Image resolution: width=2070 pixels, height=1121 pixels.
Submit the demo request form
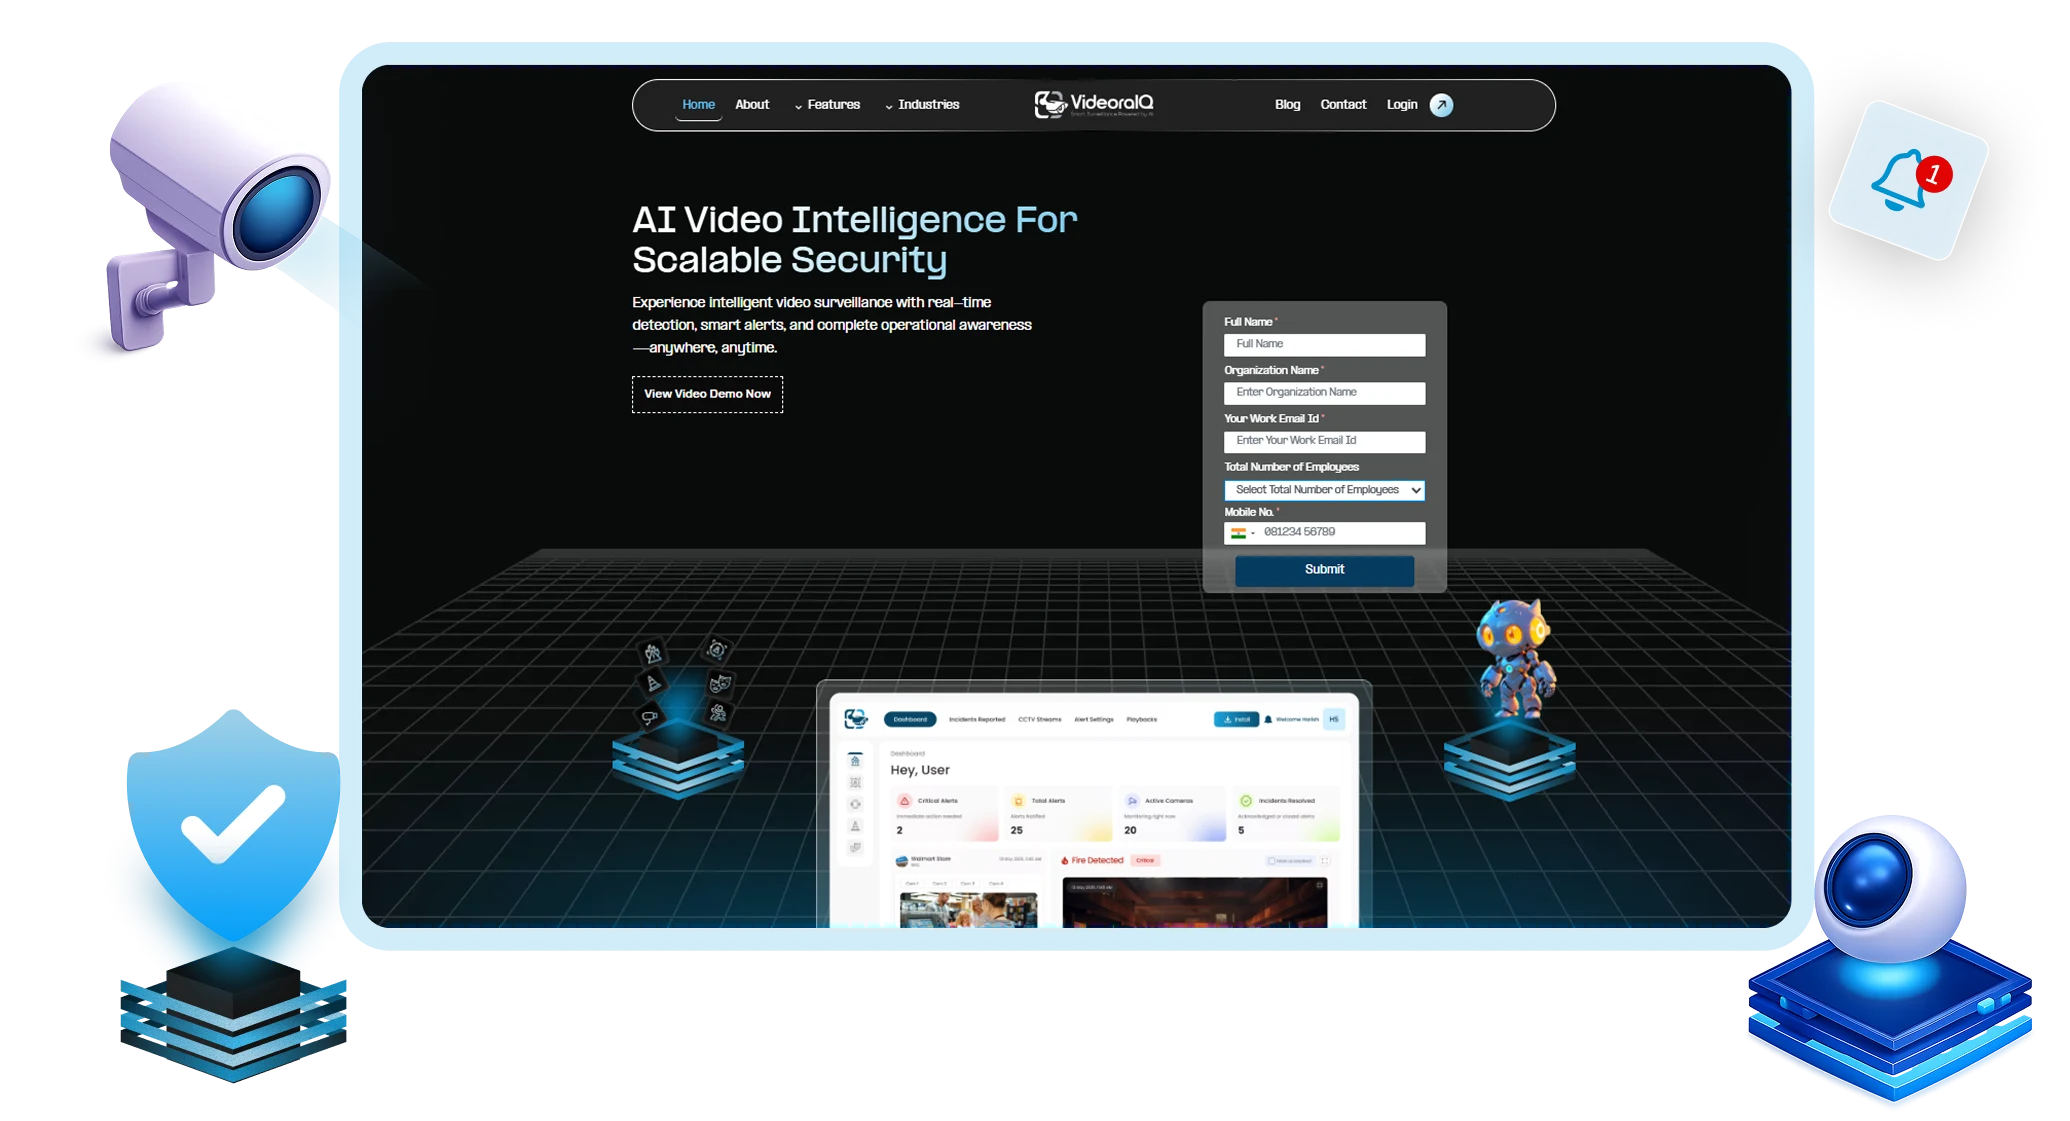click(x=1324, y=570)
